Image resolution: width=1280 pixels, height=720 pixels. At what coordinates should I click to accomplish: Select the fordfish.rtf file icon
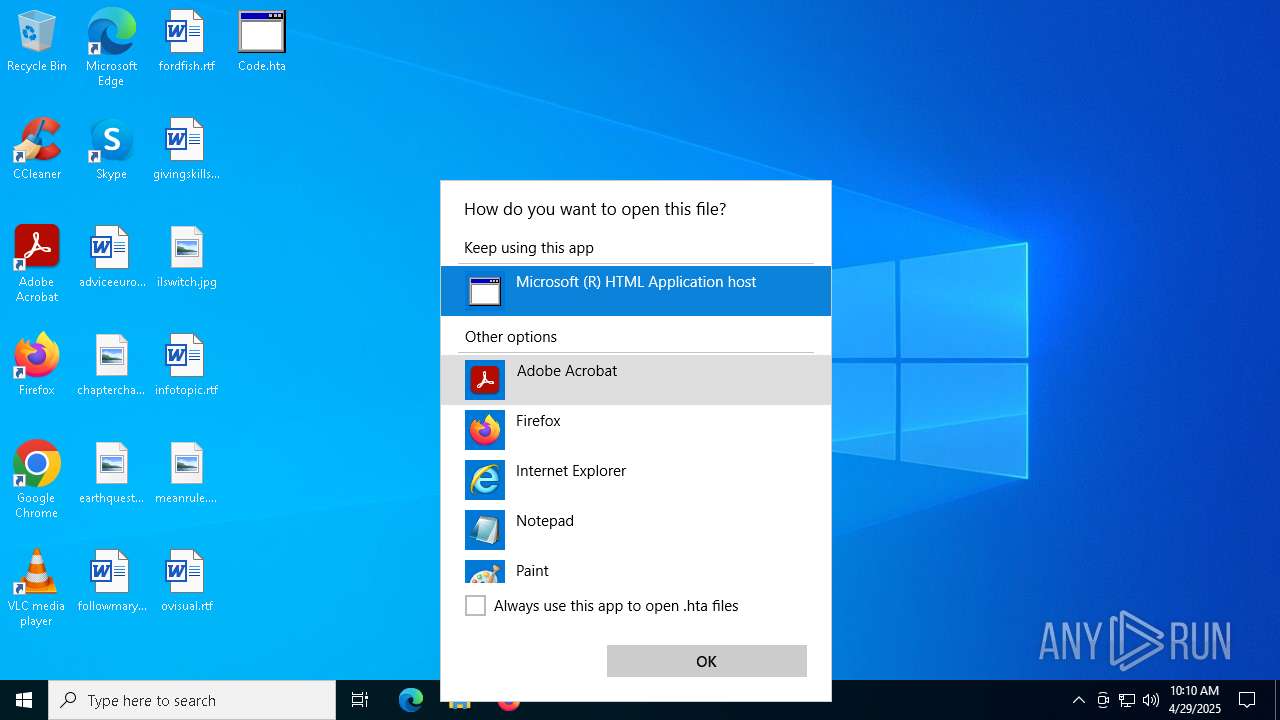point(186,41)
